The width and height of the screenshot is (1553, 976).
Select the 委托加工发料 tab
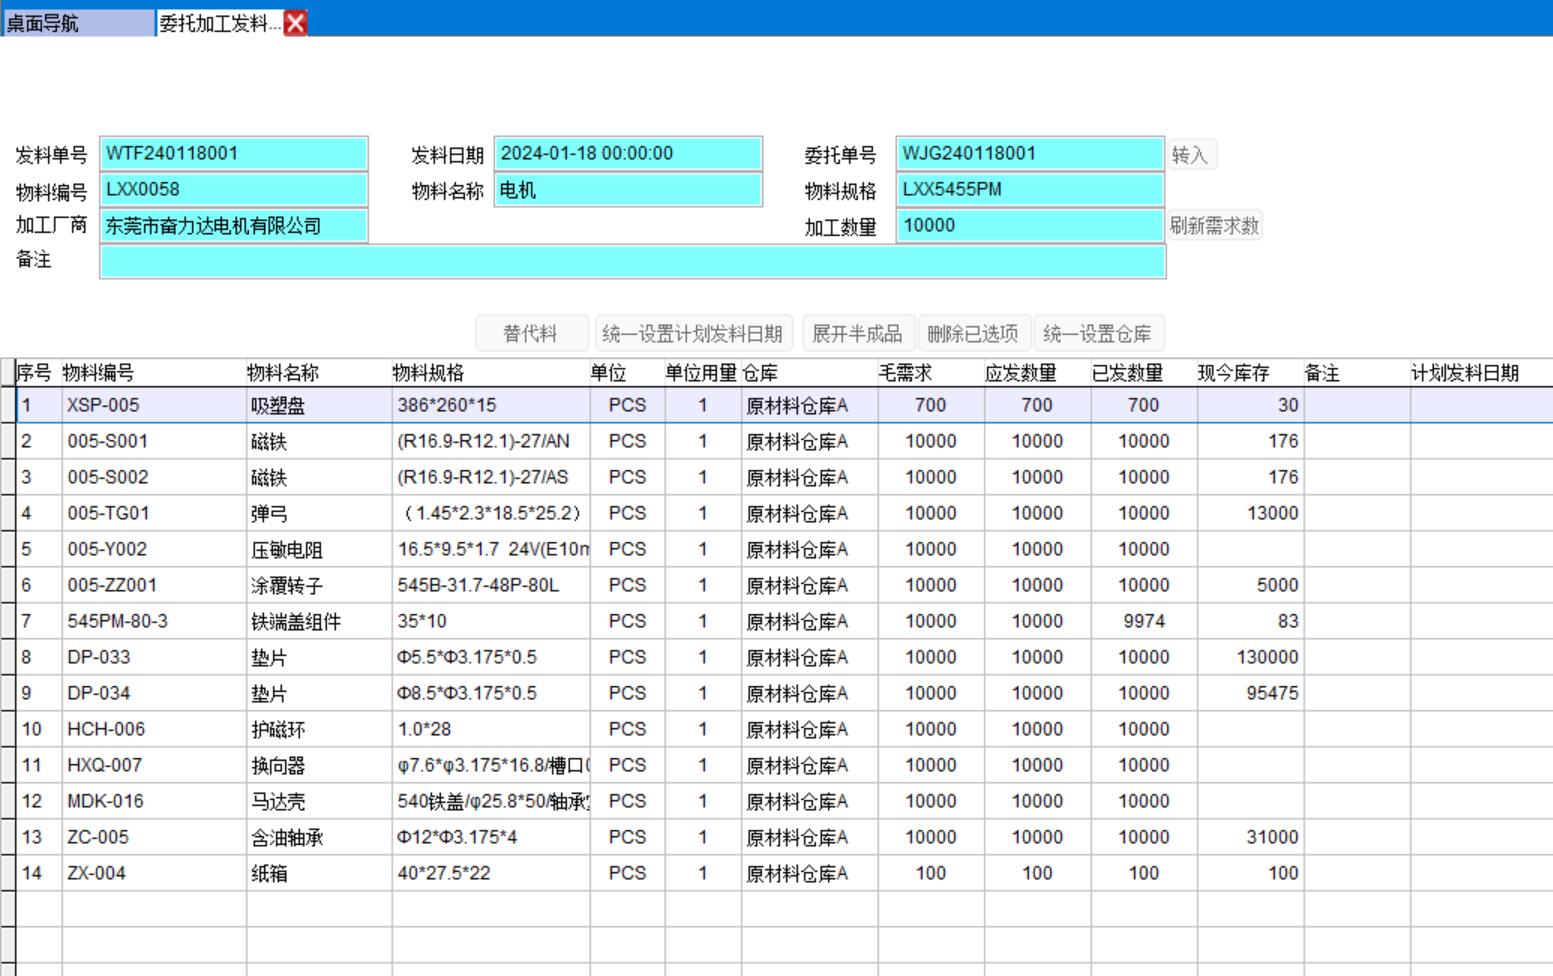(219, 23)
